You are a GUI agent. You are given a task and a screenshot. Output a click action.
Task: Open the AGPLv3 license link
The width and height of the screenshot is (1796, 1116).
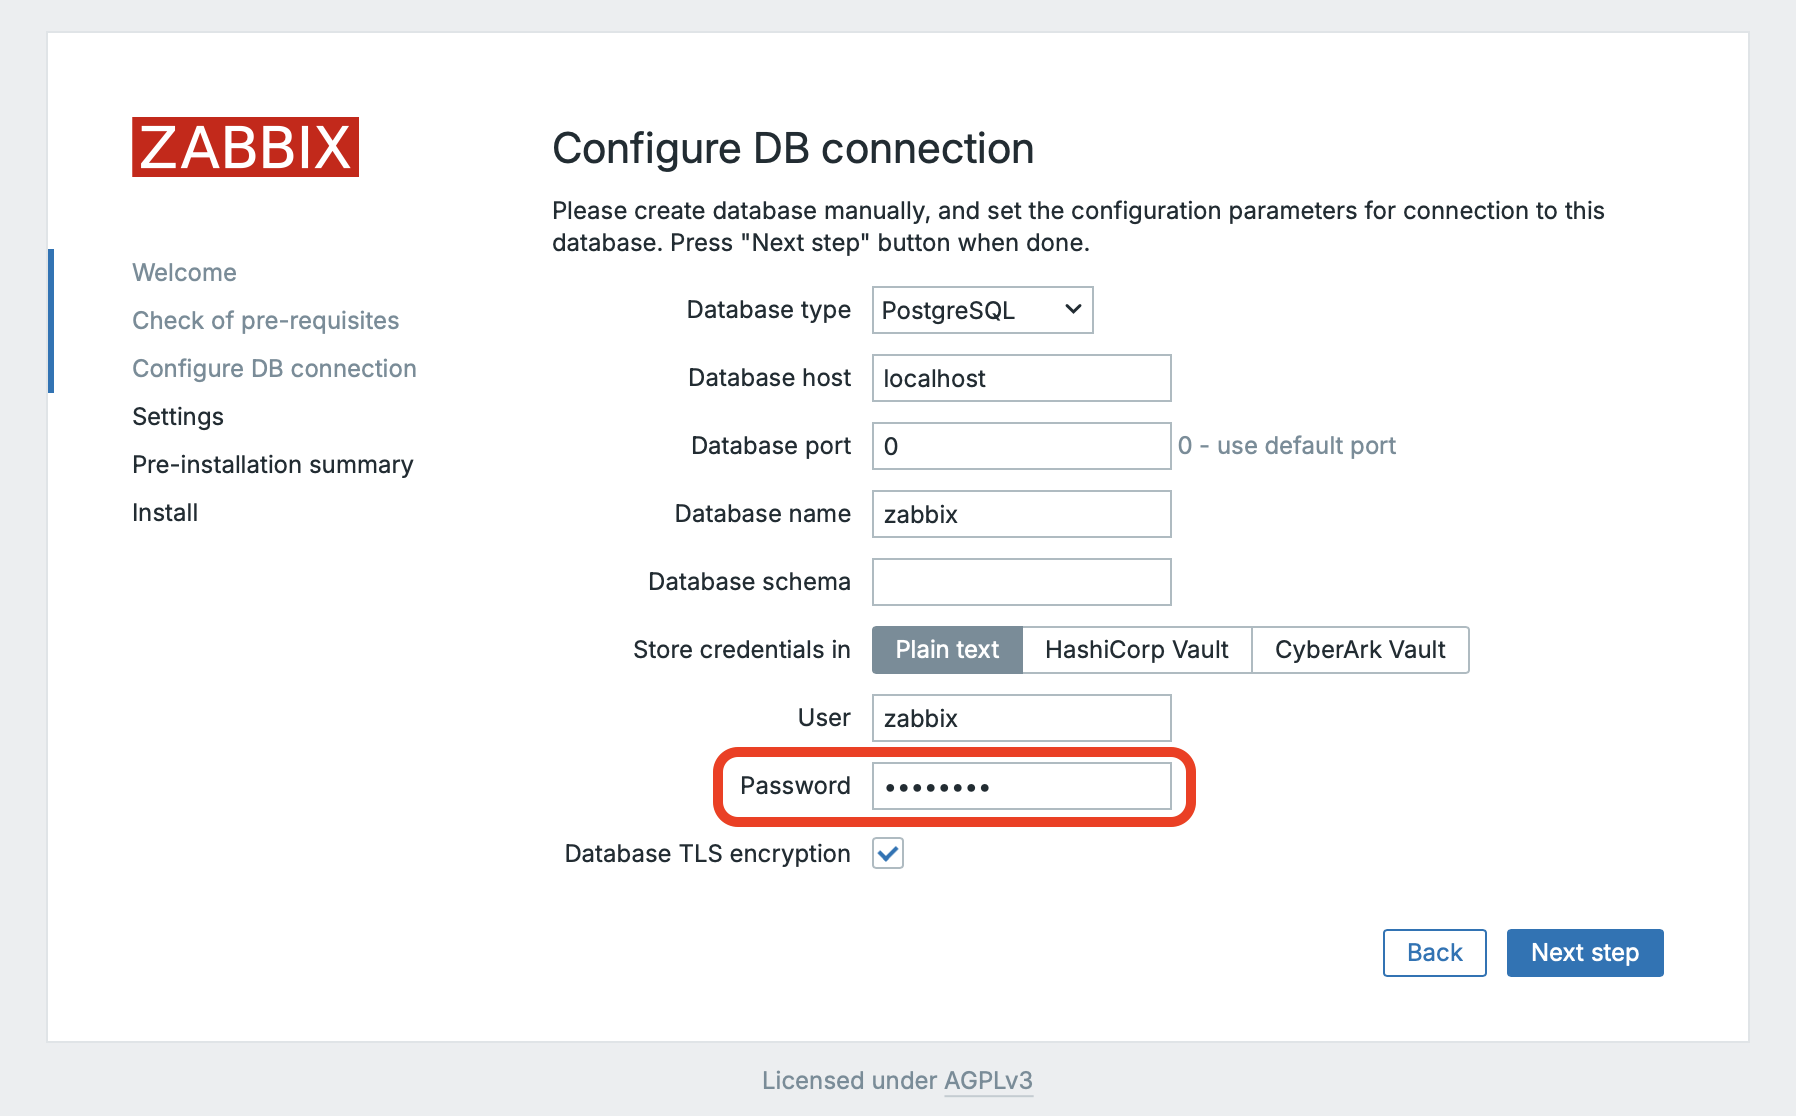988,1081
